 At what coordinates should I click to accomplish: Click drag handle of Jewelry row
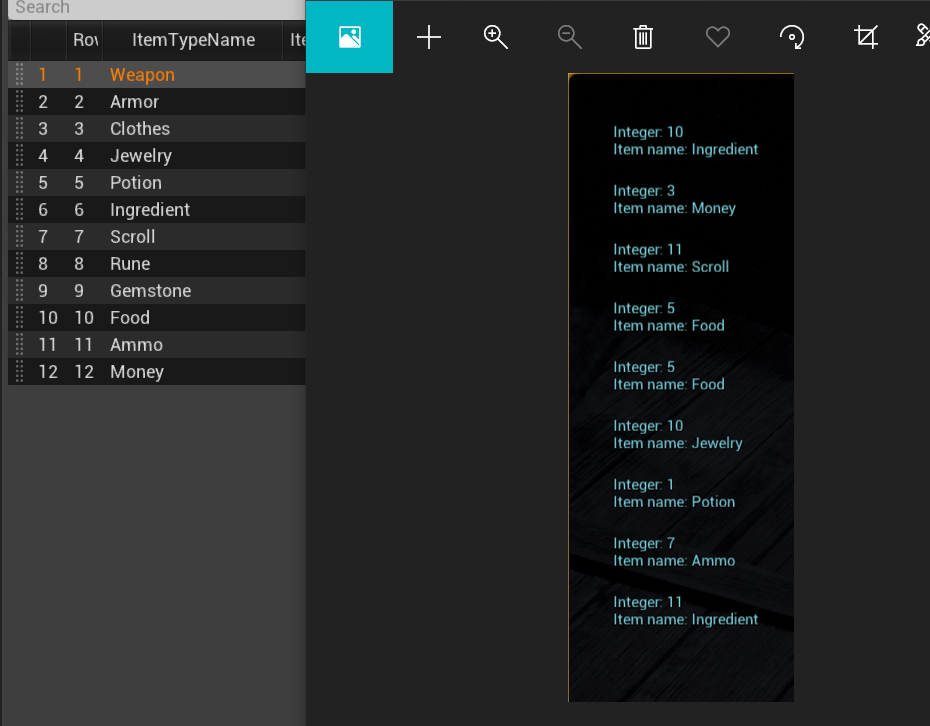[x=19, y=155]
